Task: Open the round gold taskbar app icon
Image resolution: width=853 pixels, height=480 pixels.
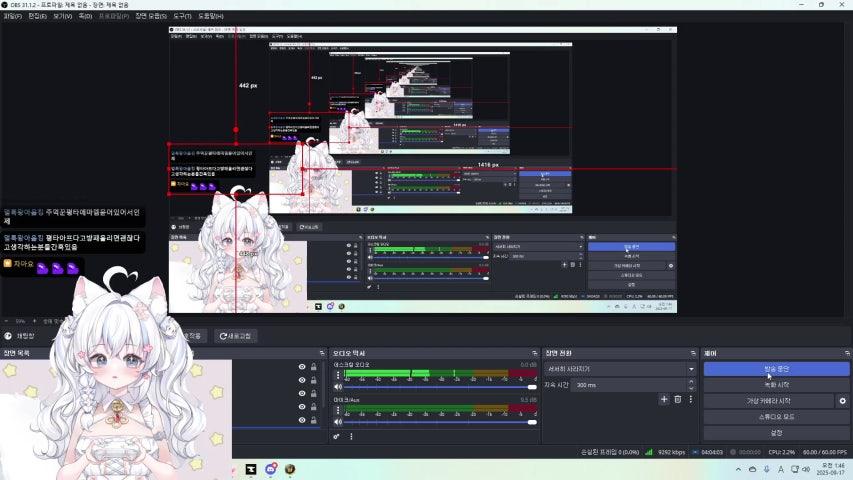Action: 290,469
